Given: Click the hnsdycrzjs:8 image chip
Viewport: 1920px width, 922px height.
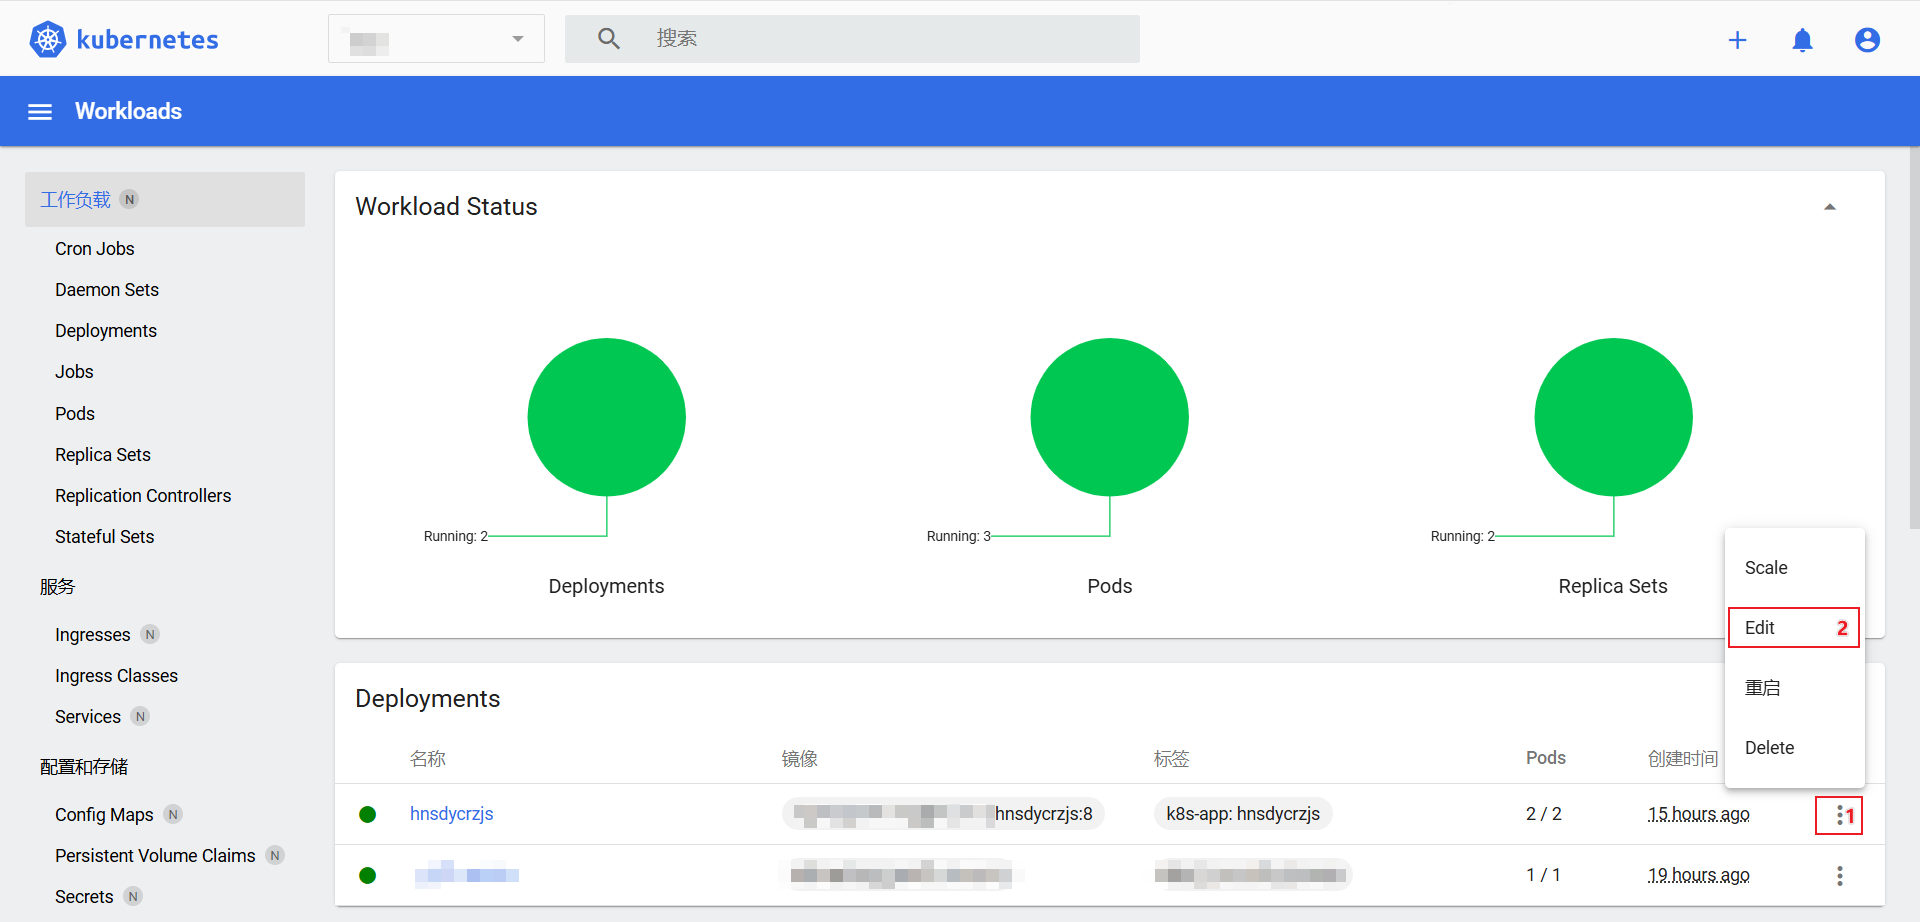Looking at the screenshot, I should (x=943, y=814).
